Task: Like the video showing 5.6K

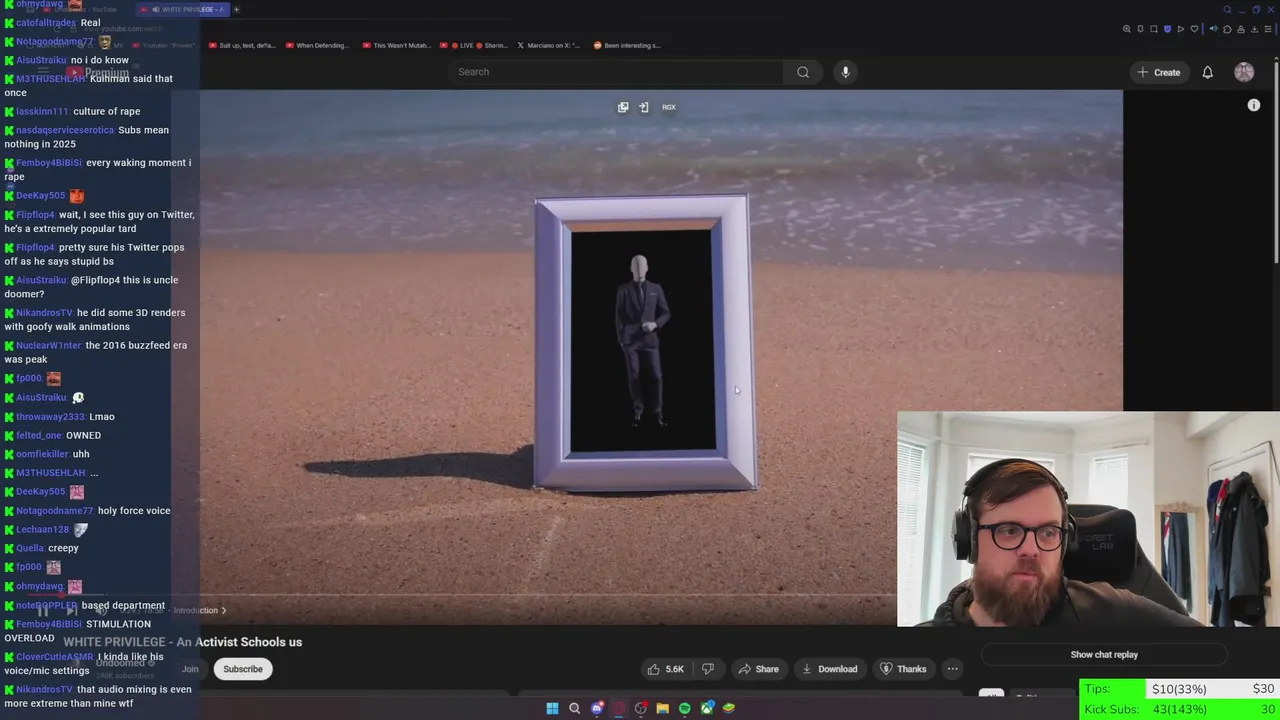Action: tap(665, 669)
